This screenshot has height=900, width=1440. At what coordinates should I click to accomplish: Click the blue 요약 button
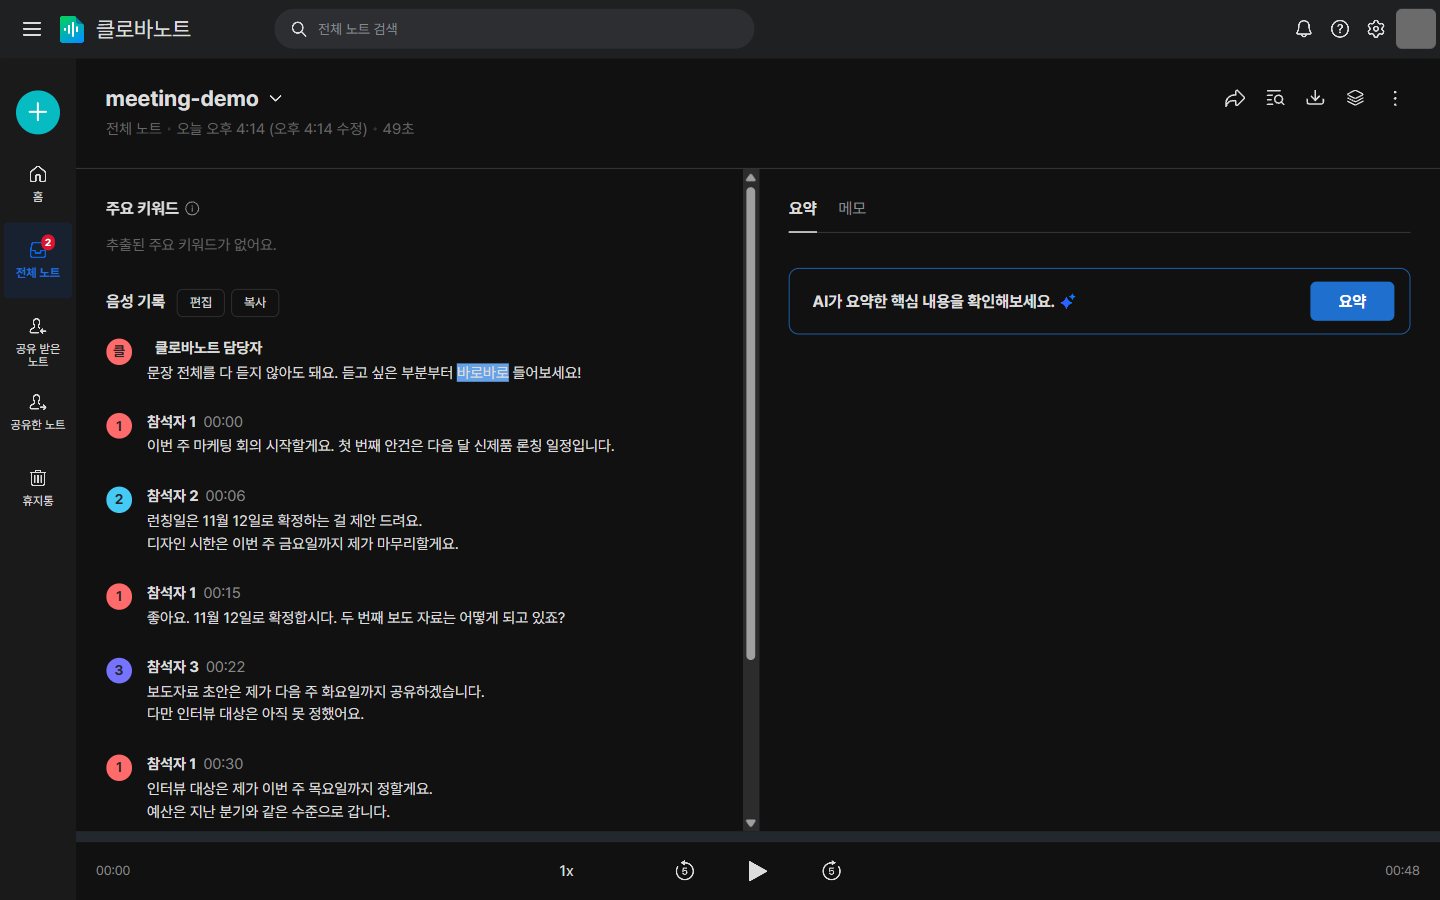tap(1352, 301)
